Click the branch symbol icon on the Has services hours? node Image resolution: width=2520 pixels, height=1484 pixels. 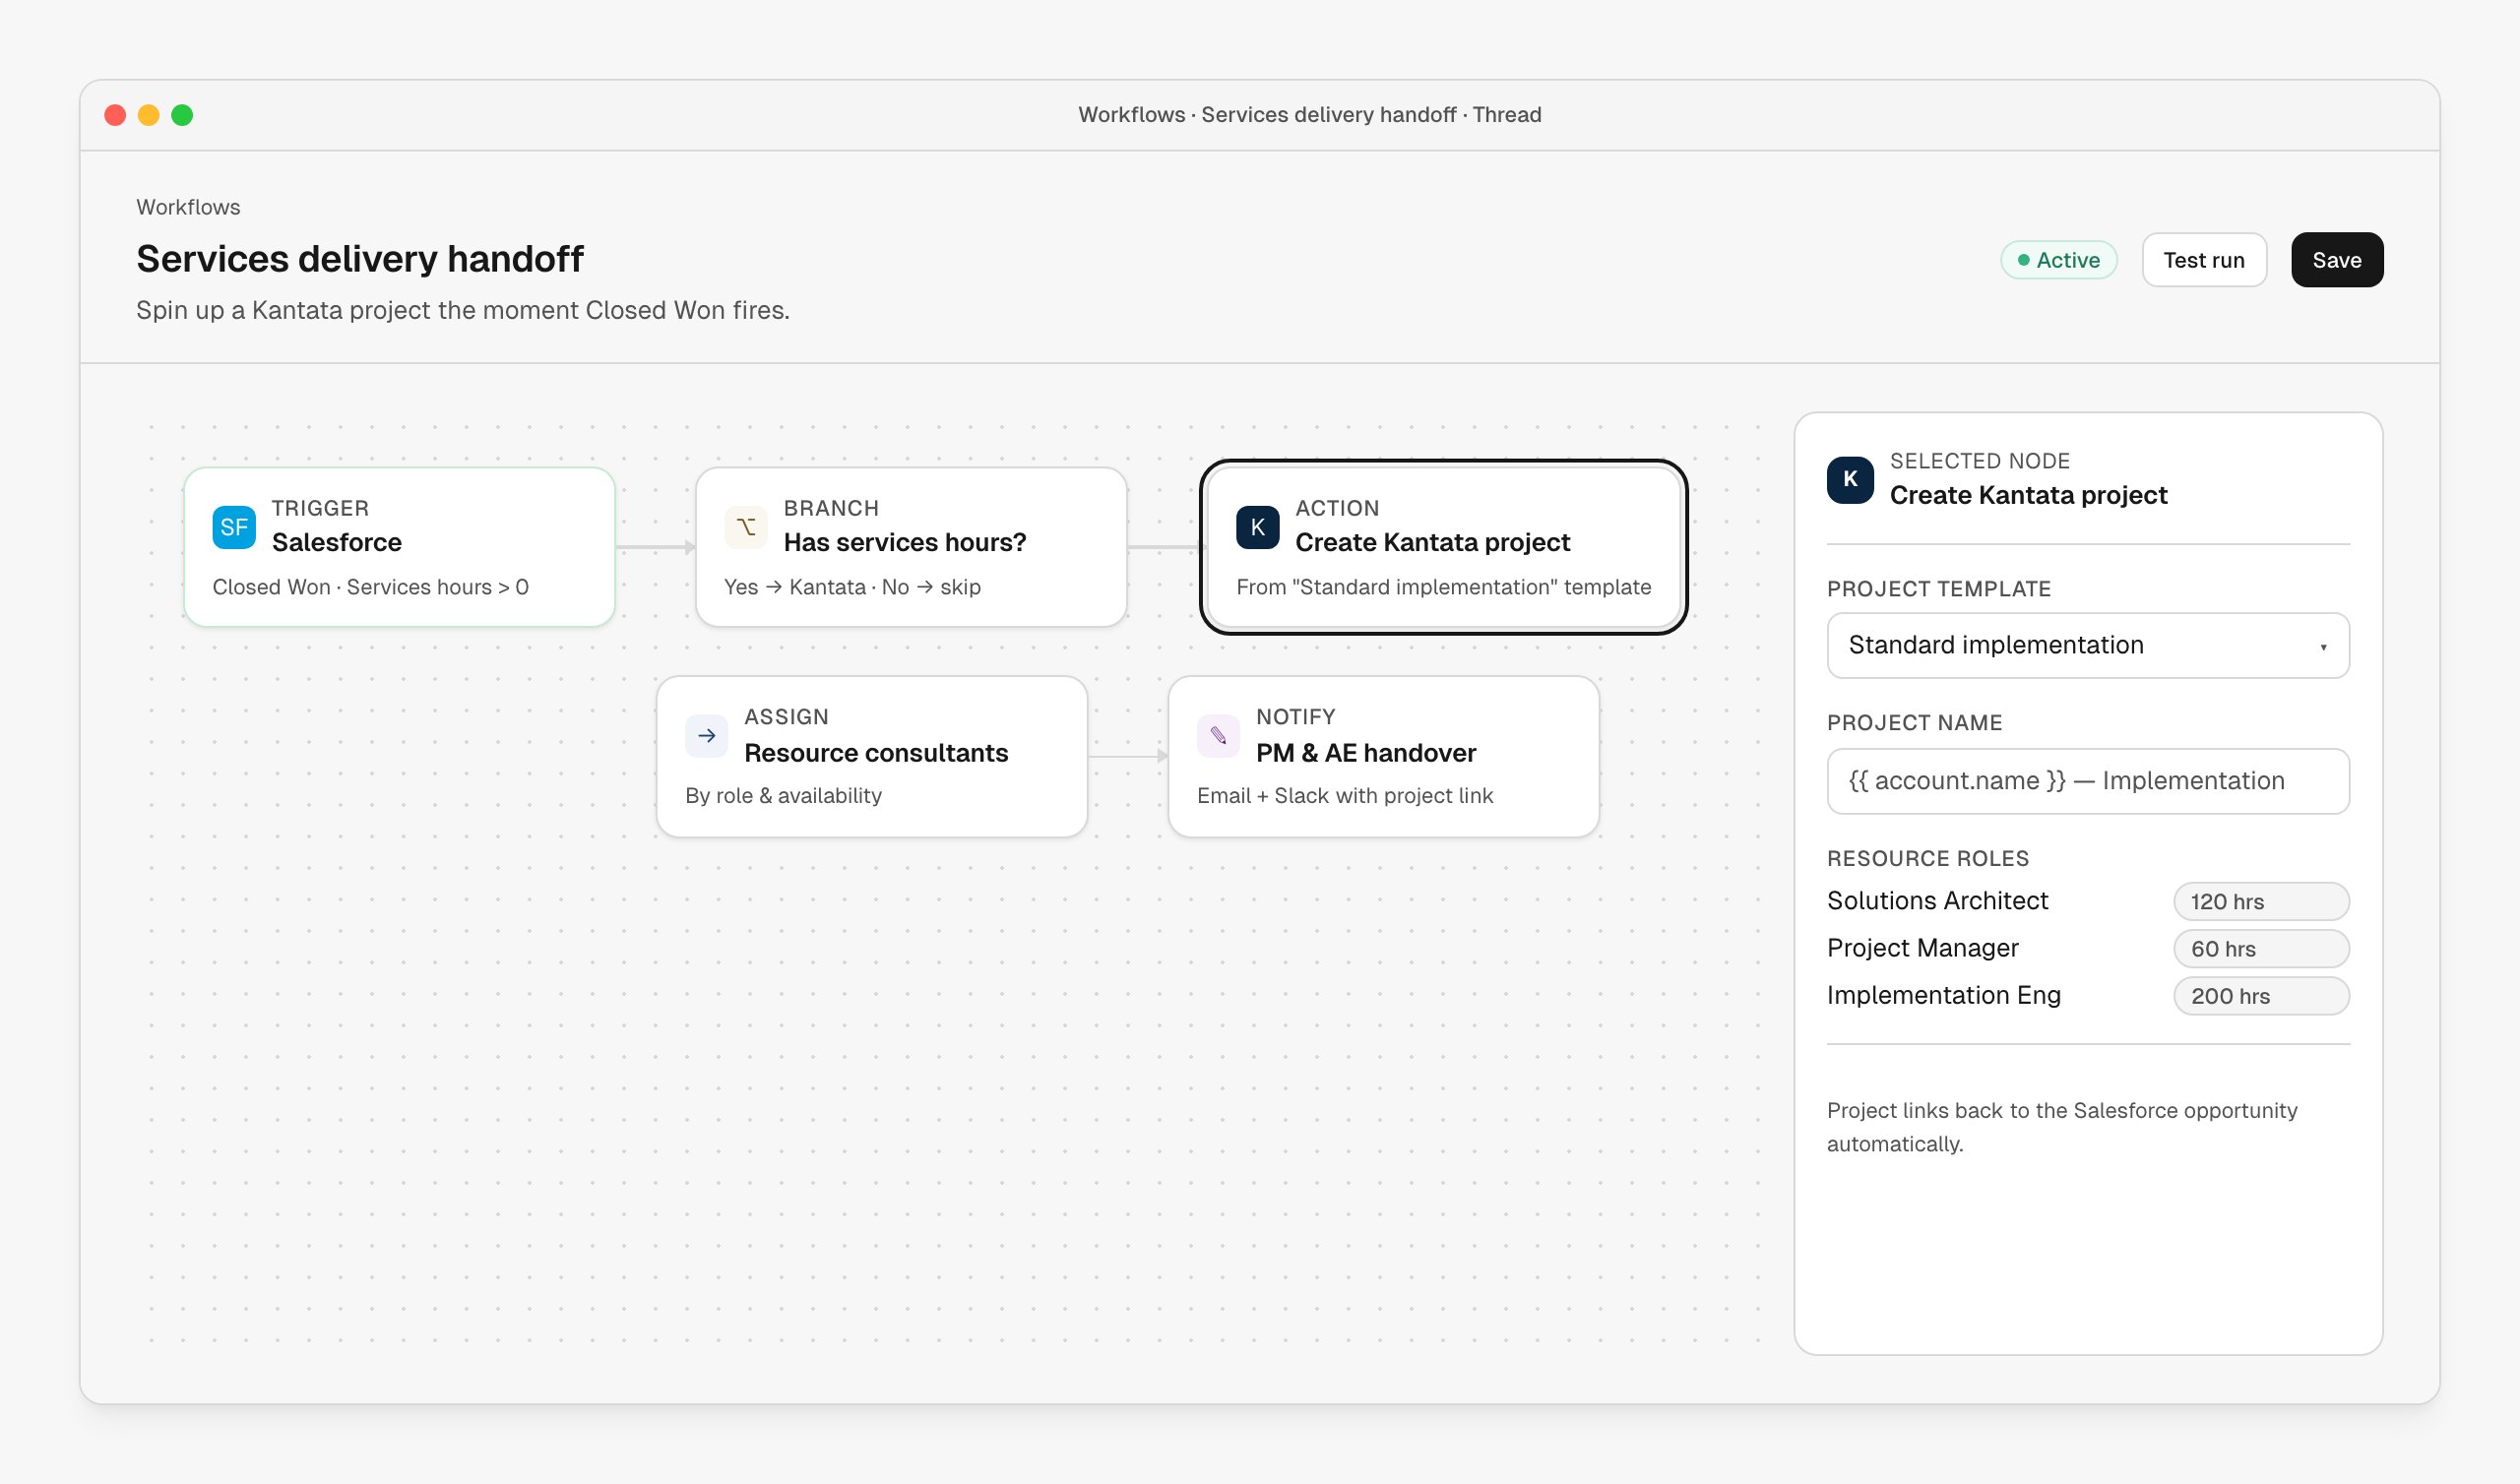pos(746,527)
